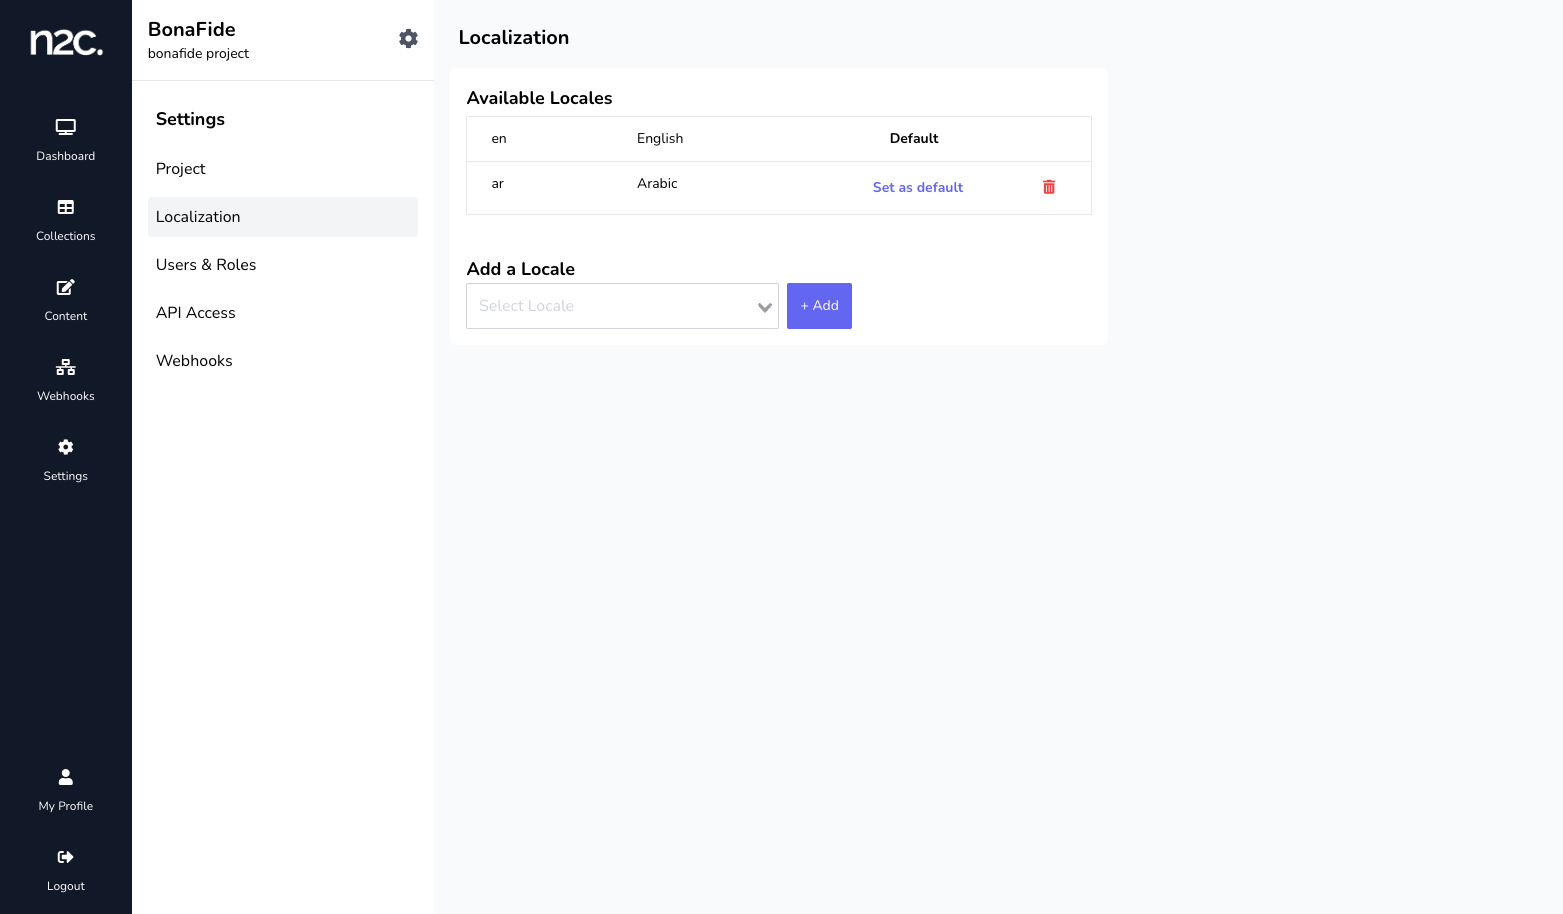The height and width of the screenshot is (914, 1563).
Task: Click the Logout icon
Action: coord(66,857)
